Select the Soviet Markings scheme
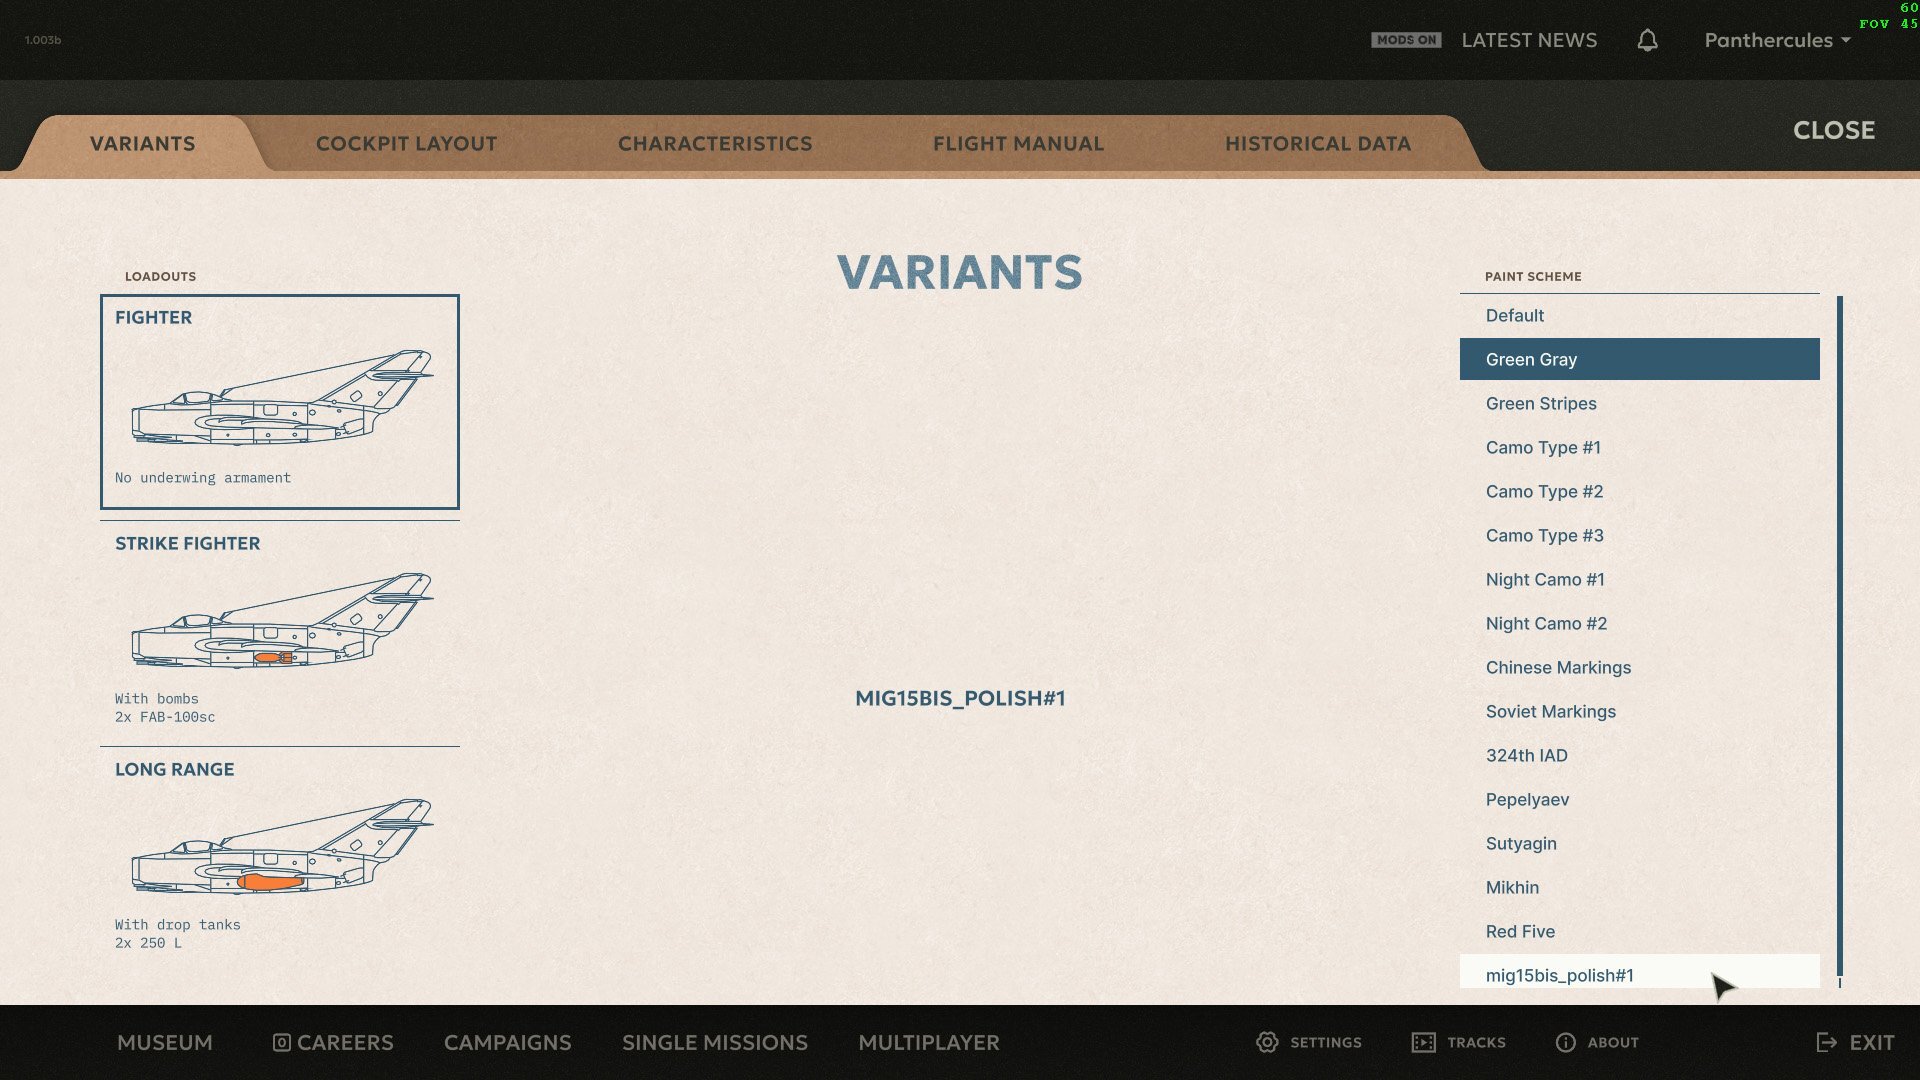Viewport: 1920px width, 1080px height. tap(1640, 711)
